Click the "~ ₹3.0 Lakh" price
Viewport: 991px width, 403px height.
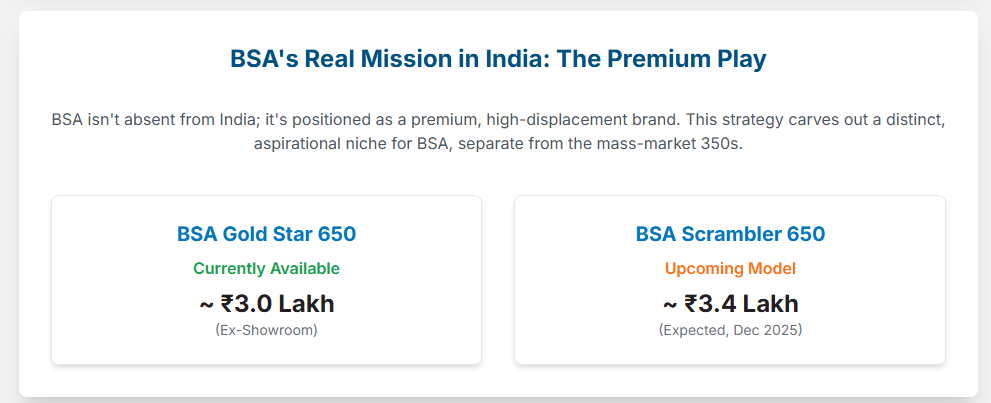pyautogui.click(x=266, y=303)
